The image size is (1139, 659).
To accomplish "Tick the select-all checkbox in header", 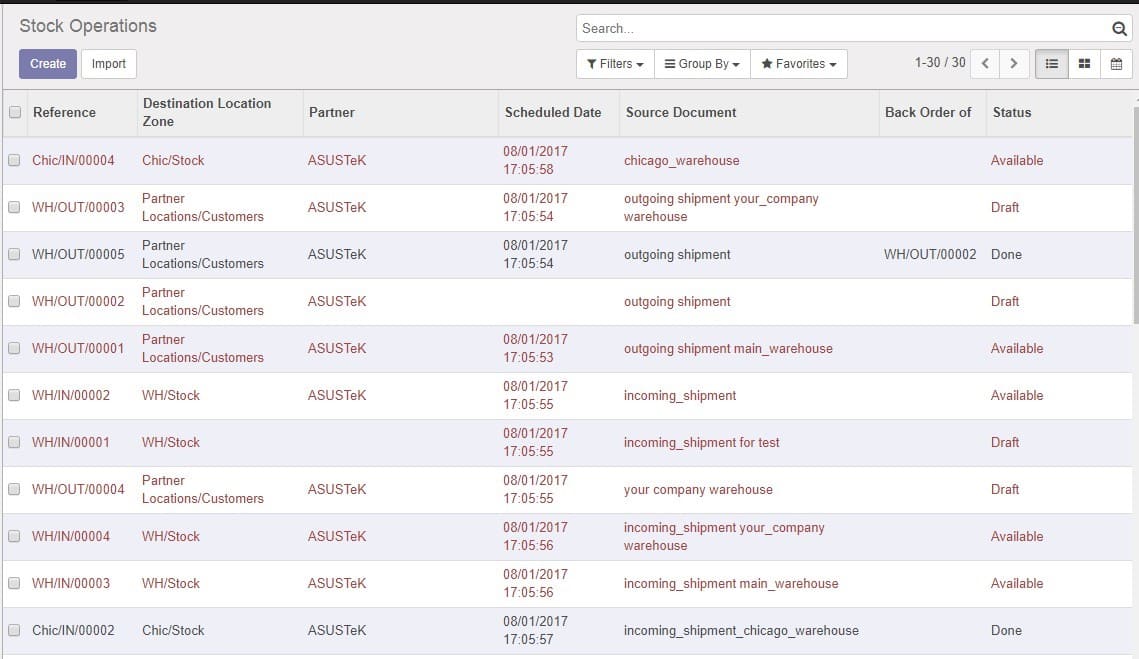I will click(15, 113).
